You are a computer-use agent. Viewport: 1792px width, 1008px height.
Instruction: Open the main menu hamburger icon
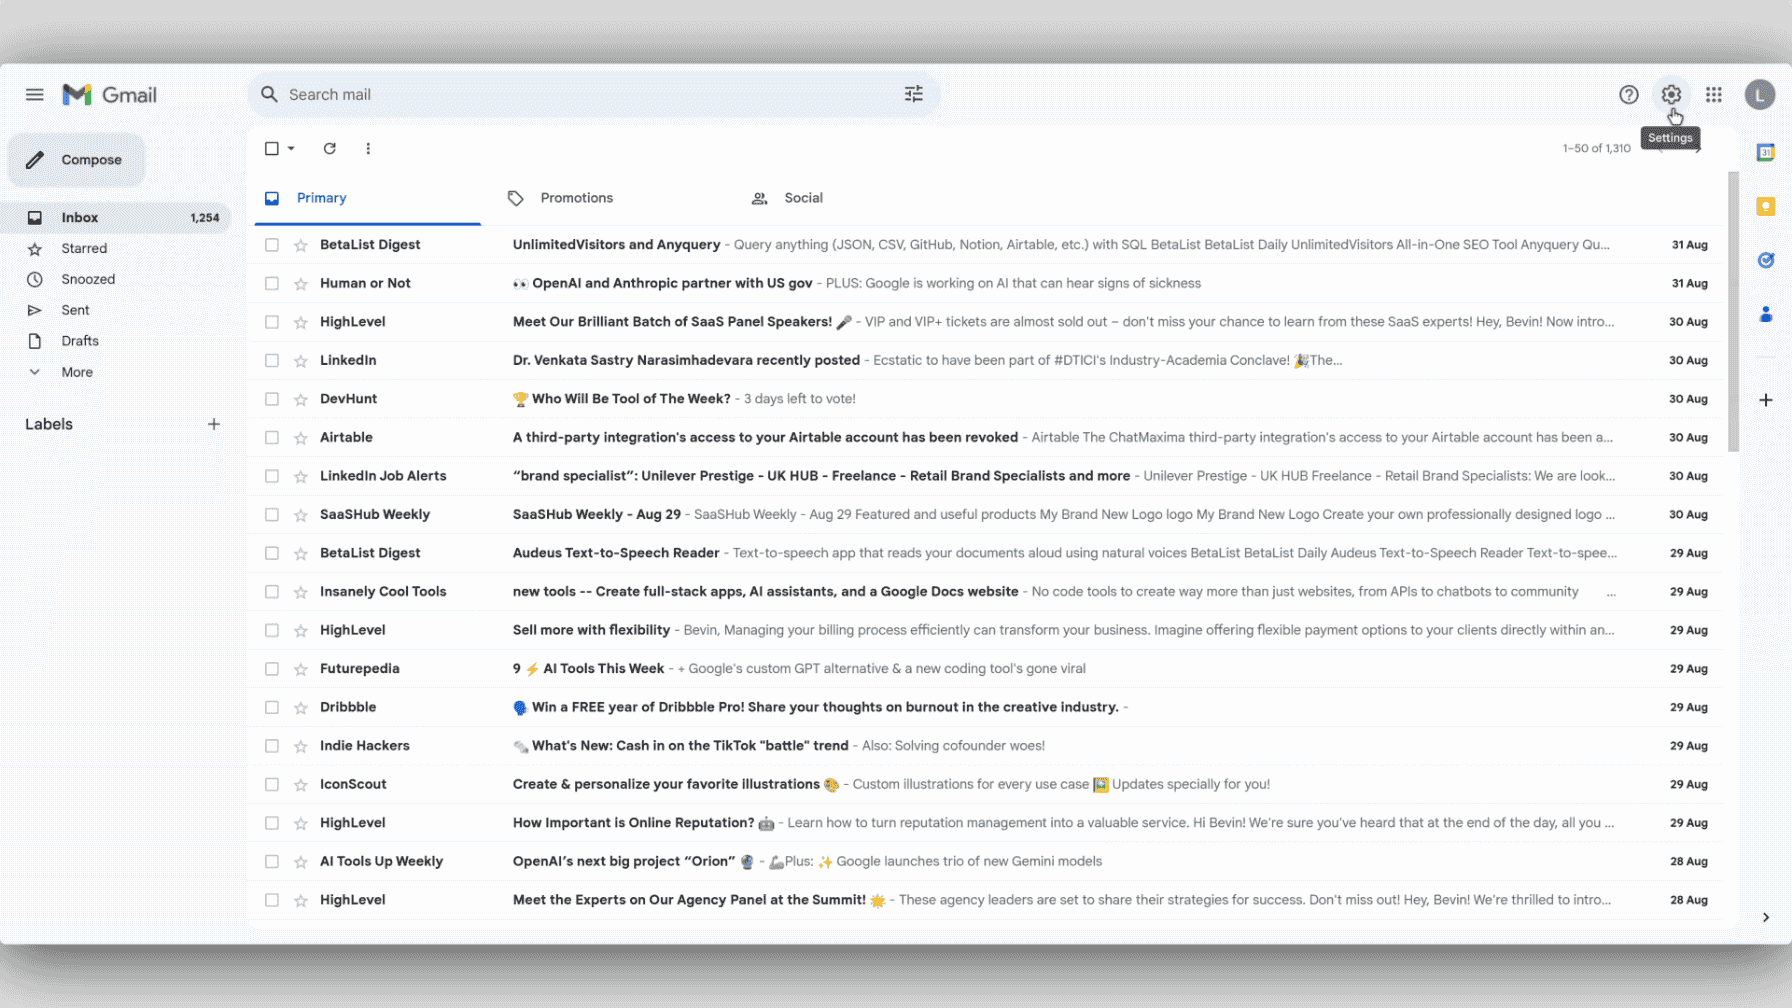35,95
